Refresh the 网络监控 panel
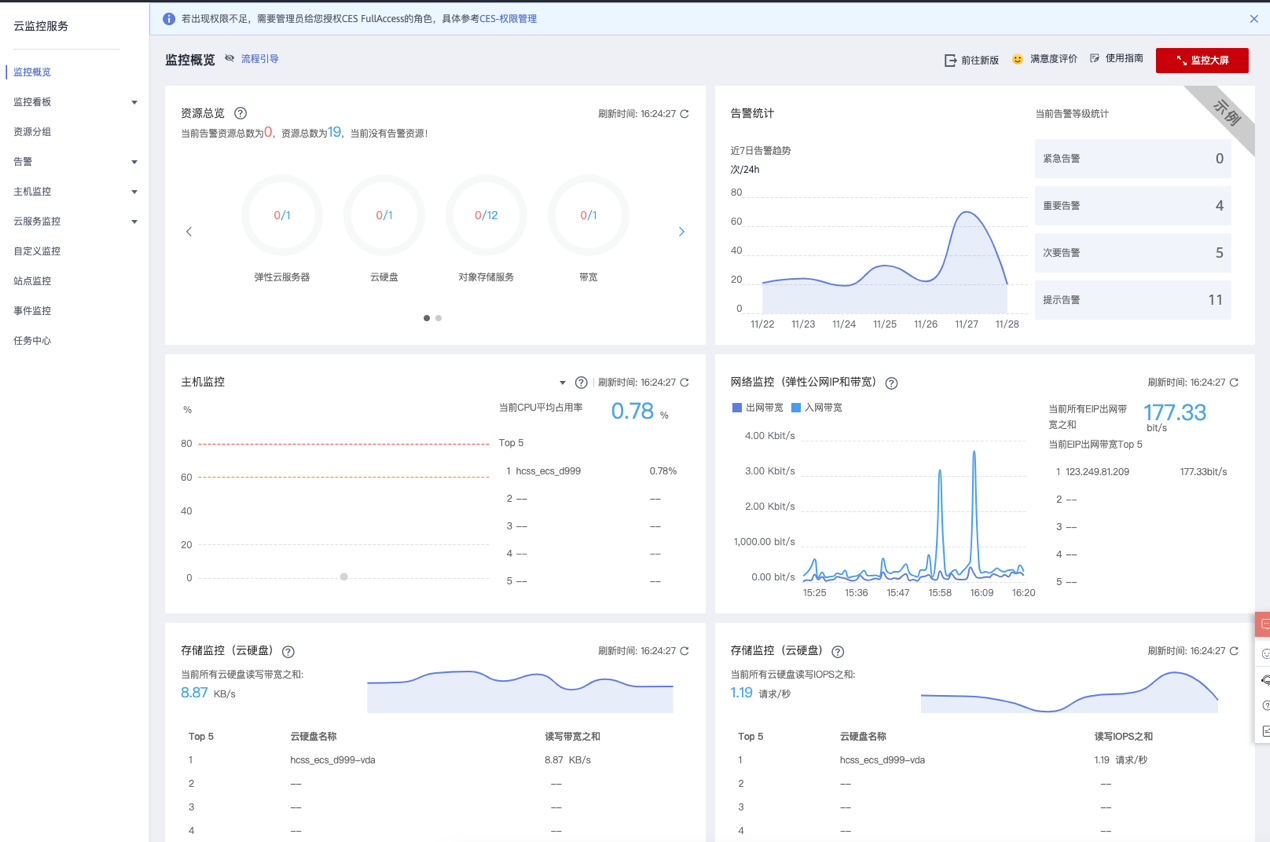Screen dimensions: 1270x842 [x=1235, y=383]
